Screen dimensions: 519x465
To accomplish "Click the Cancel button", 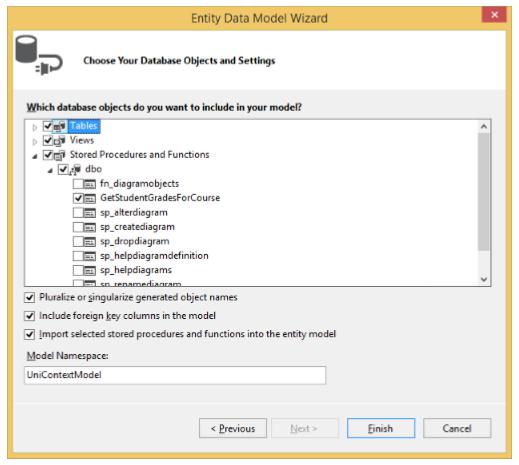I will click(x=457, y=428).
